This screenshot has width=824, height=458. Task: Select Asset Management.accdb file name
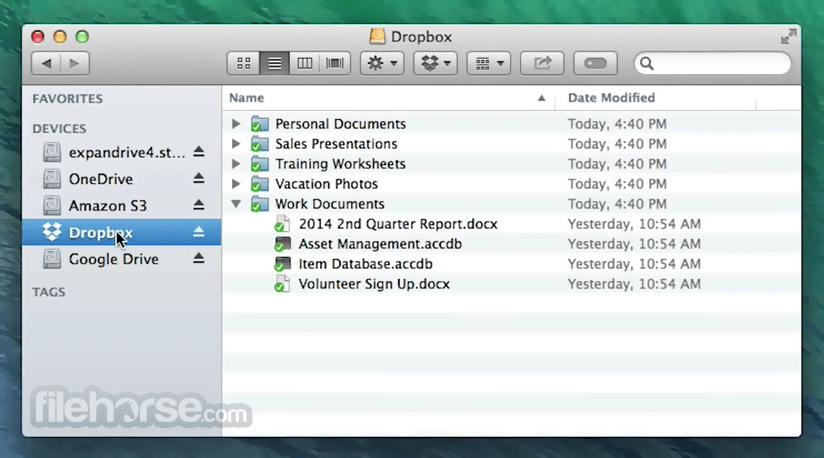(x=380, y=244)
